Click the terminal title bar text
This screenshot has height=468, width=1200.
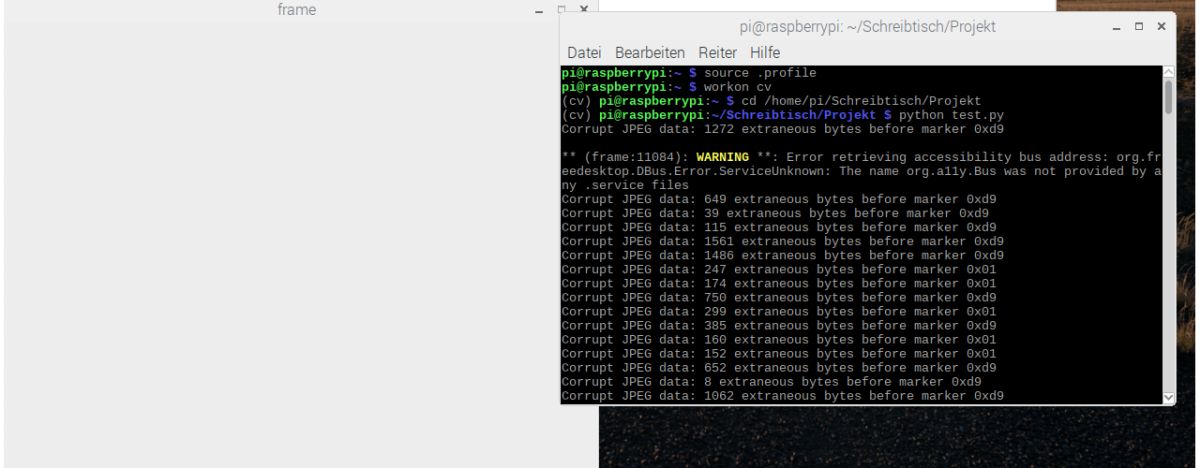coord(866,26)
